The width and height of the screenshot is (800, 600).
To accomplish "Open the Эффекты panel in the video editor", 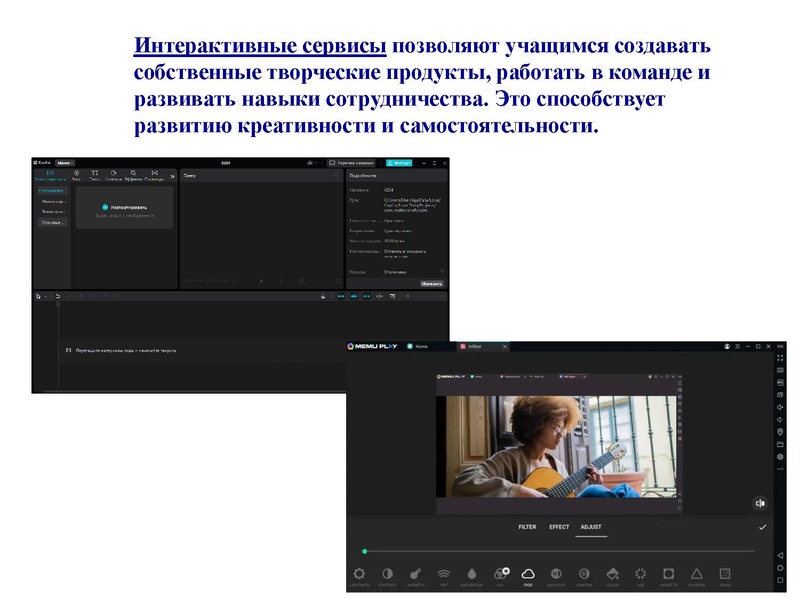I will coord(132,173).
